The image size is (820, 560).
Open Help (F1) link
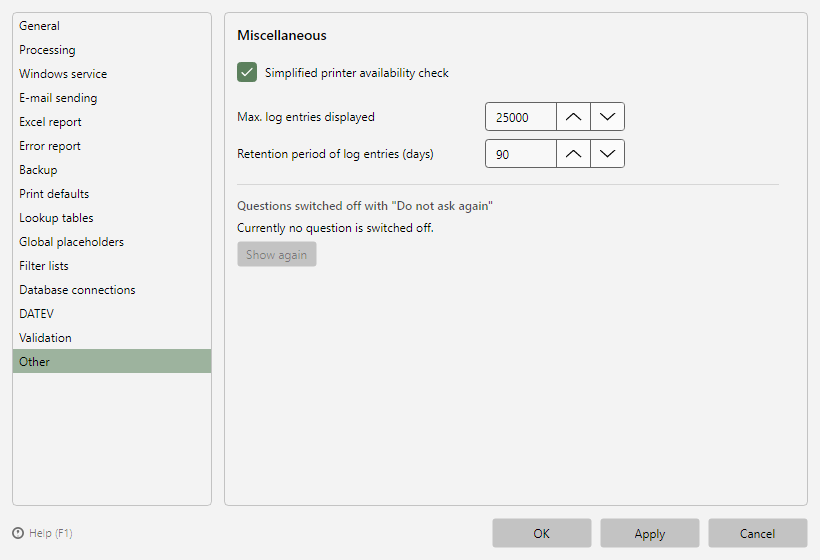point(51,533)
